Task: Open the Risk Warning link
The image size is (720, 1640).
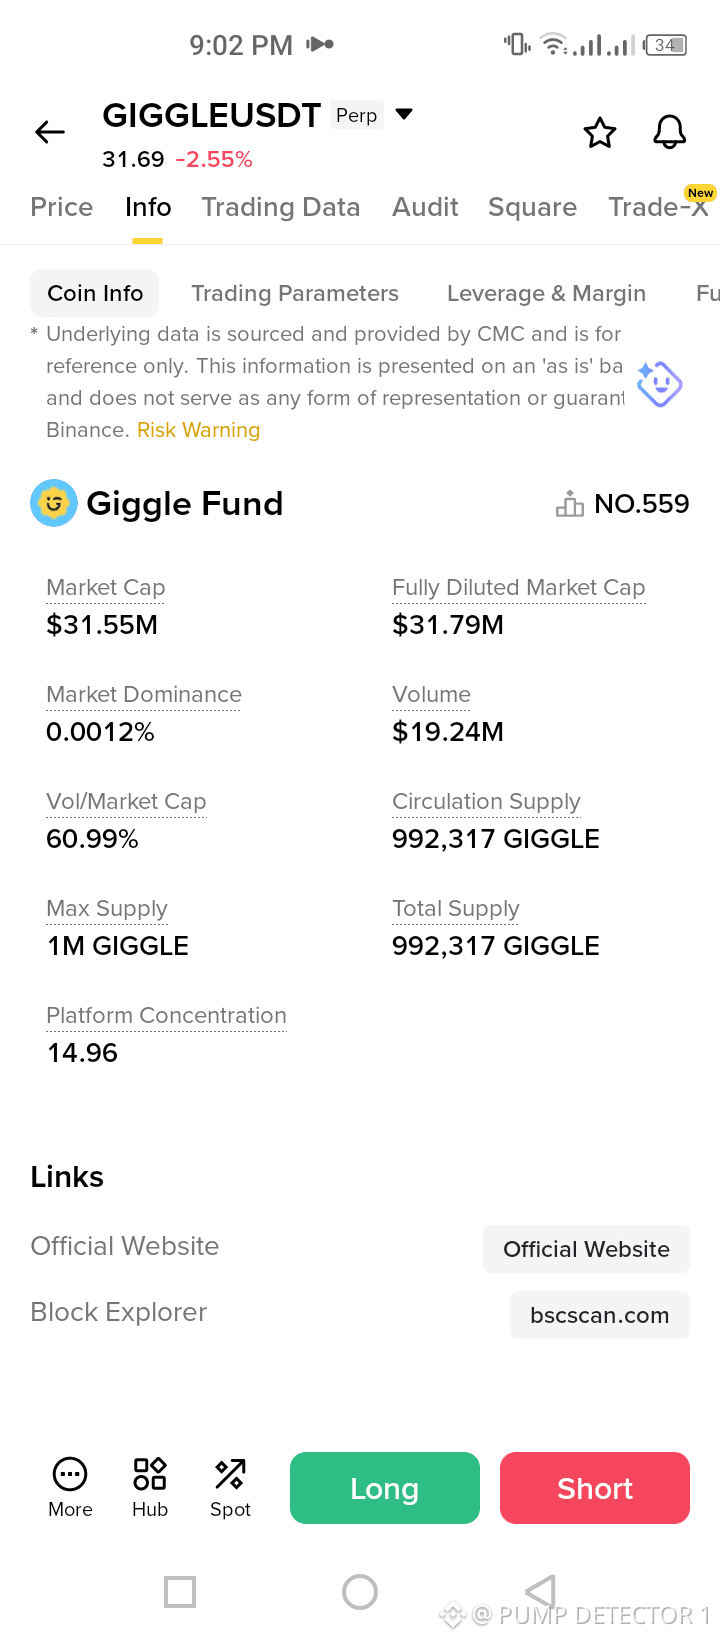Action: [198, 430]
